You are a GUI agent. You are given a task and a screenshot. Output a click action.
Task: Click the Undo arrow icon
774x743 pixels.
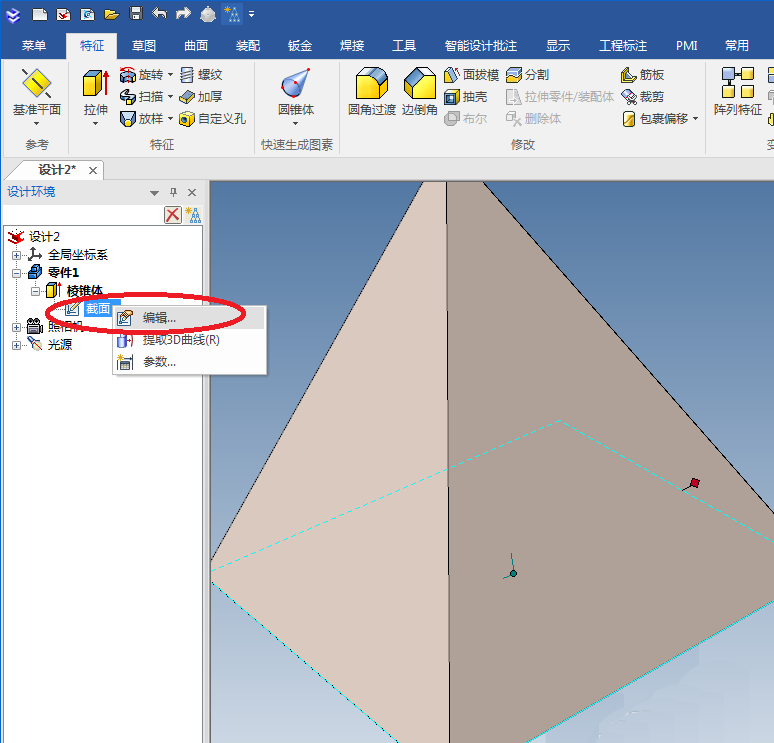(159, 13)
